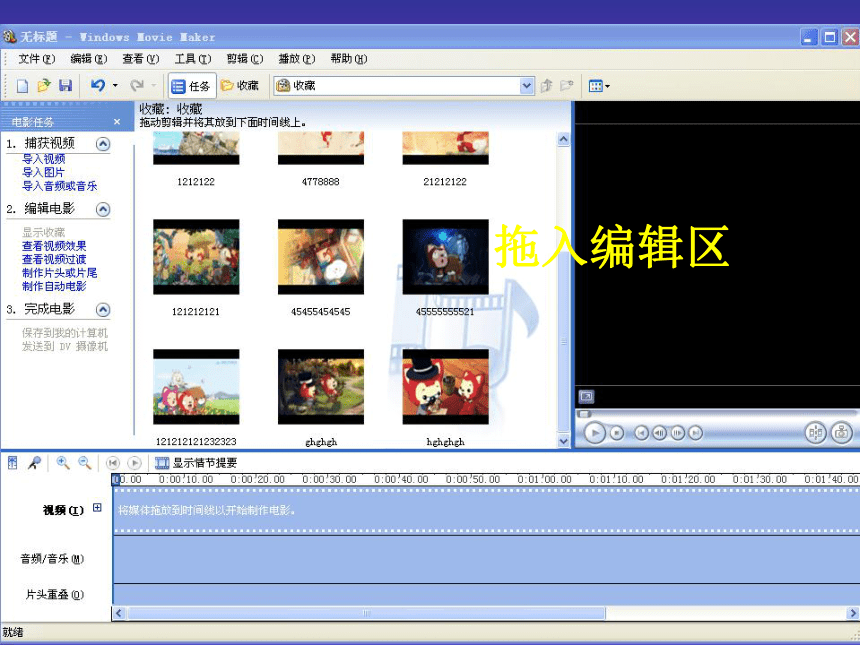Click the timeline horizontal scrollbar thumb
Screen dimensions: 860x645
tap(366, 613)
